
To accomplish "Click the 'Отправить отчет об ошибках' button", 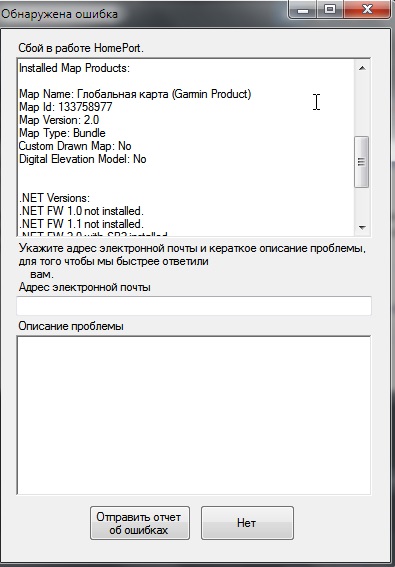I will [x=140, y=523].
